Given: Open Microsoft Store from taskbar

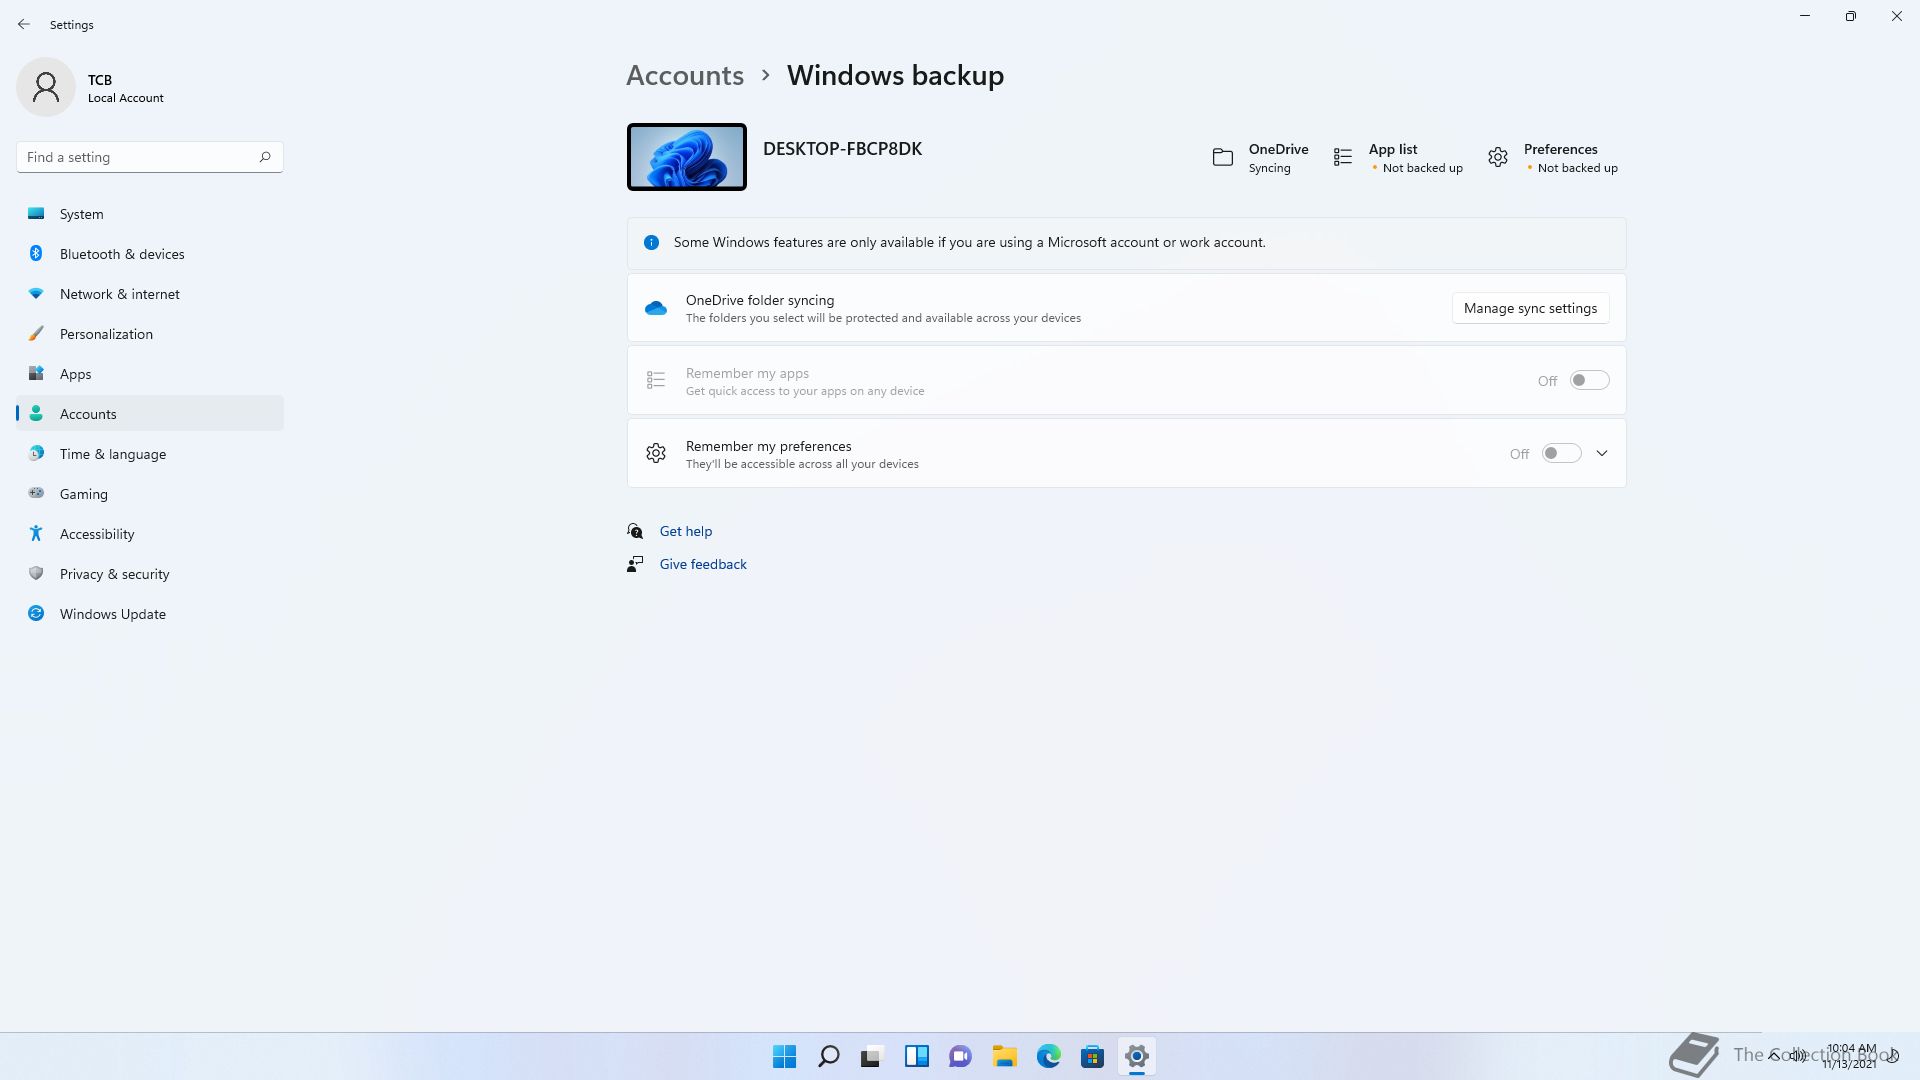Looking at the screenshot, I should (1092, 1056).
